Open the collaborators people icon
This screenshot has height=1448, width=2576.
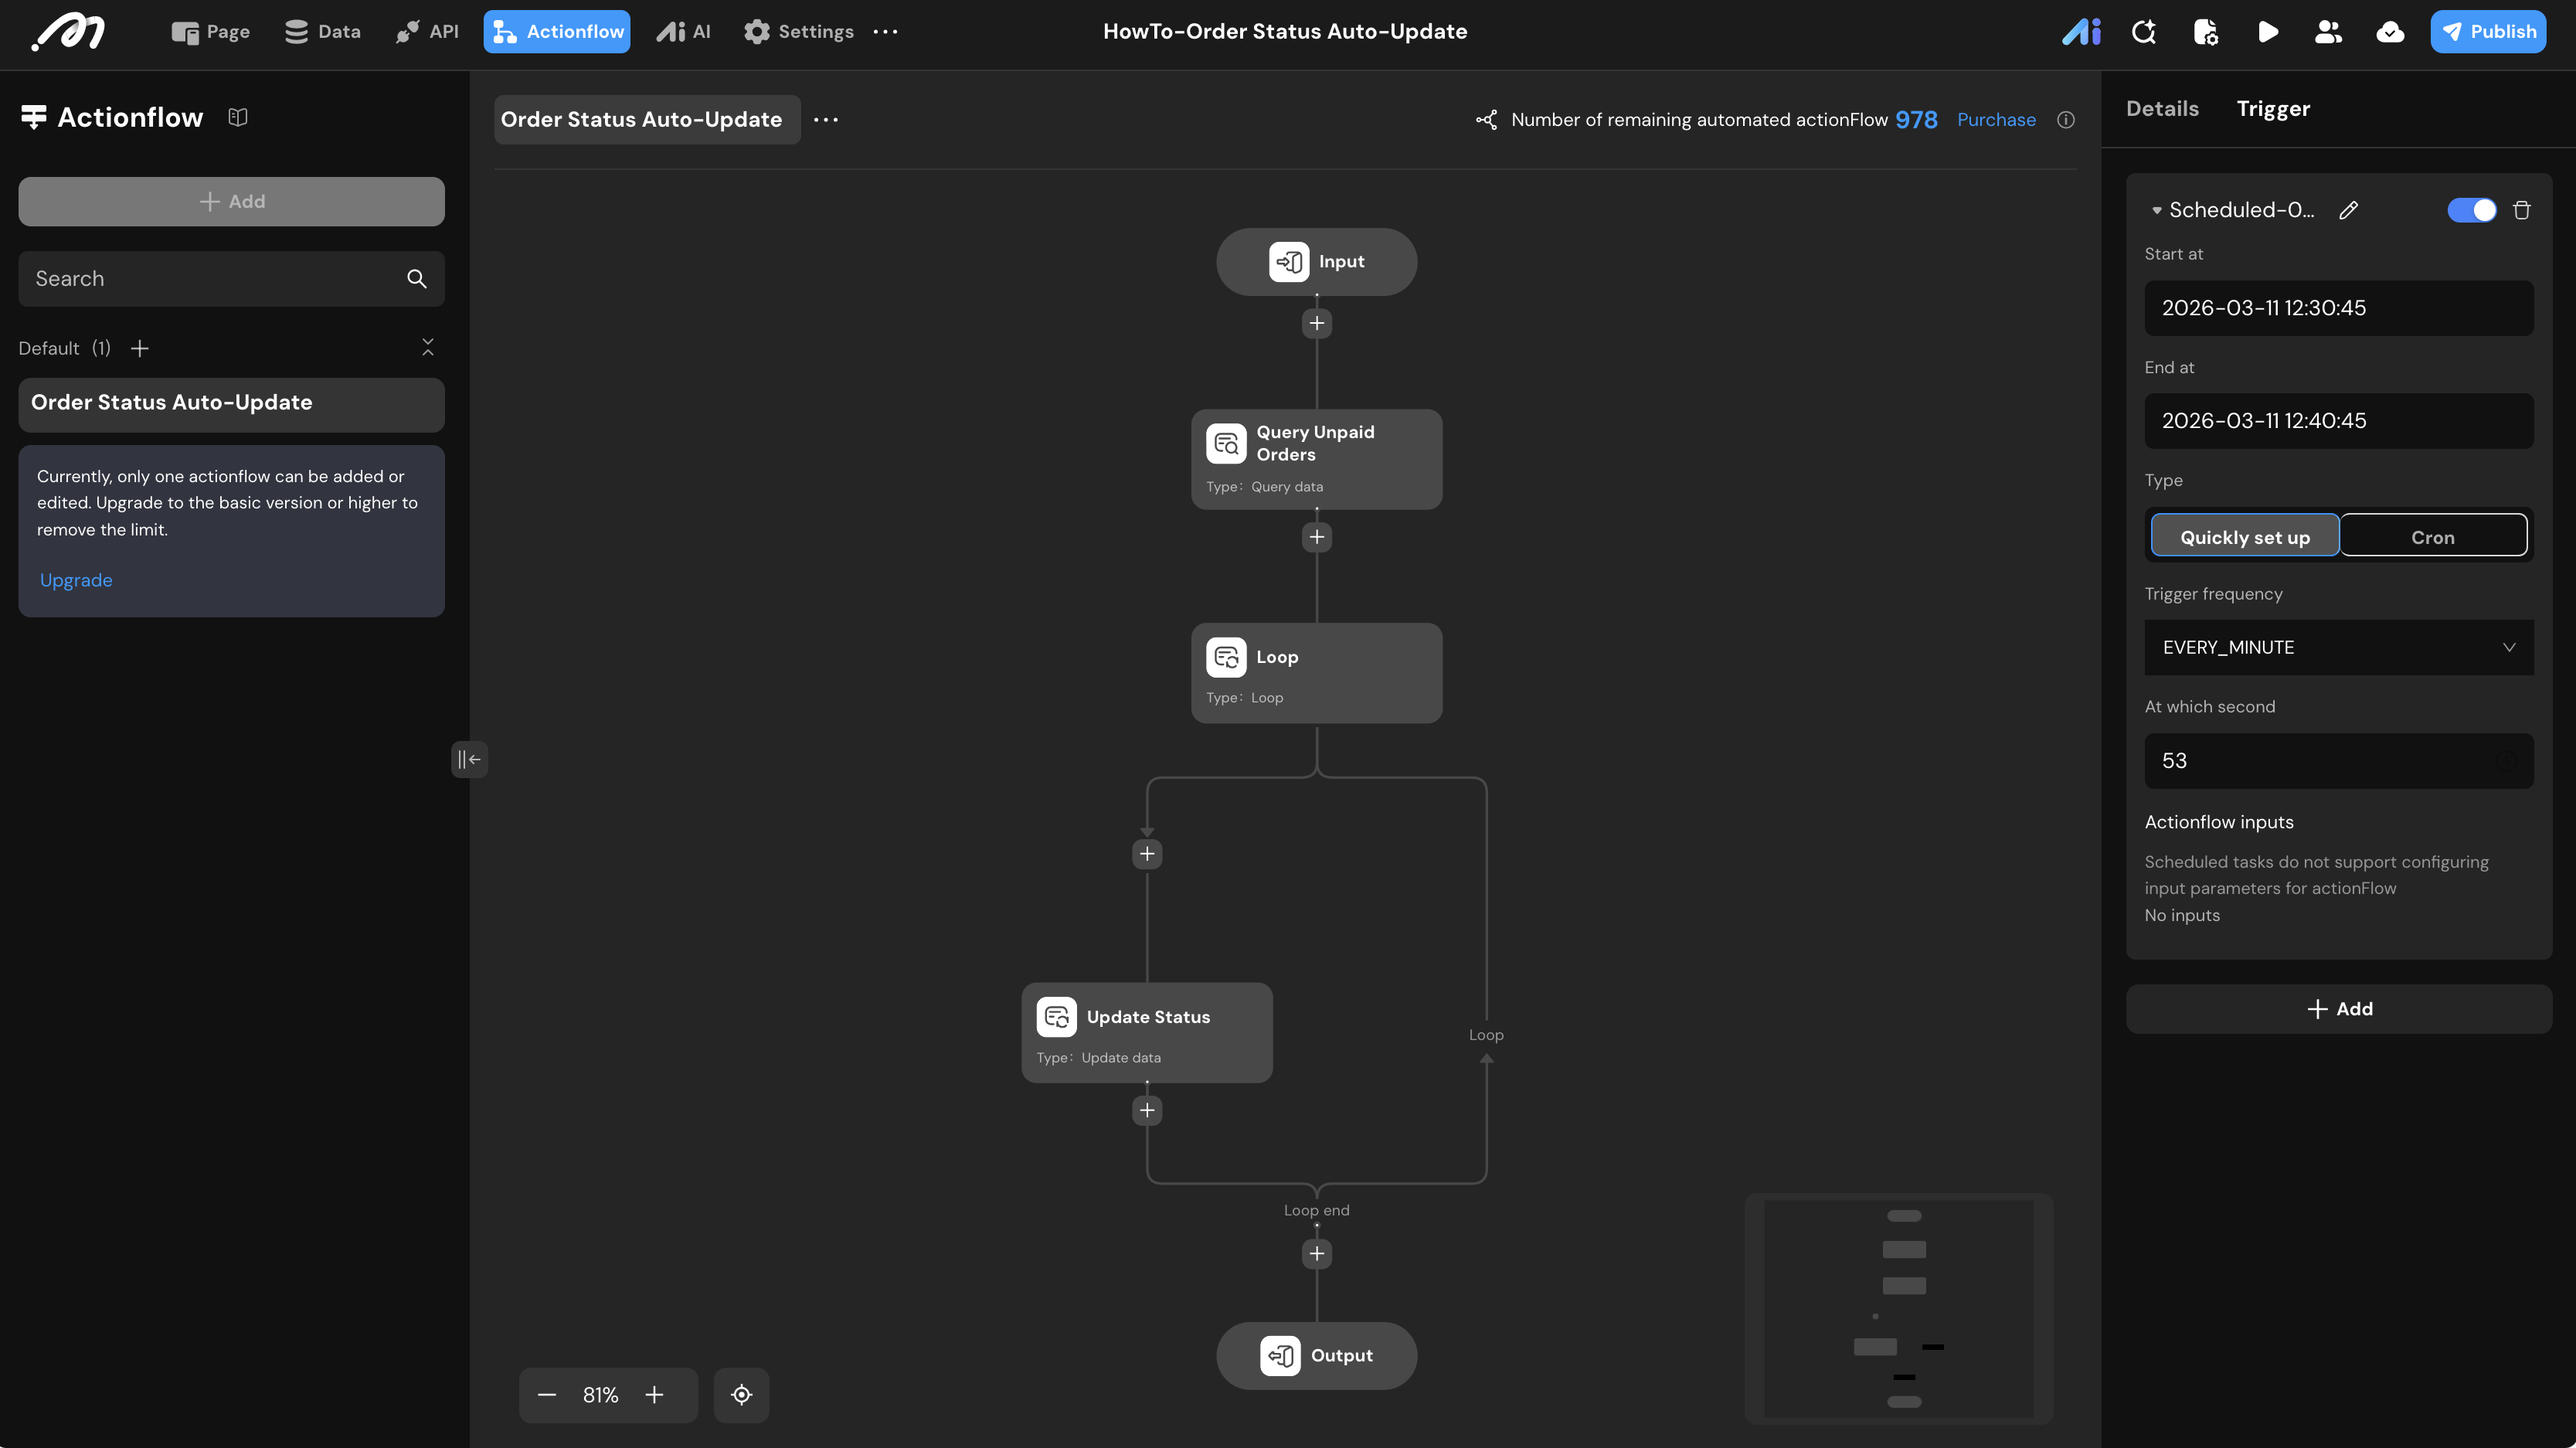click(2328, 32)
